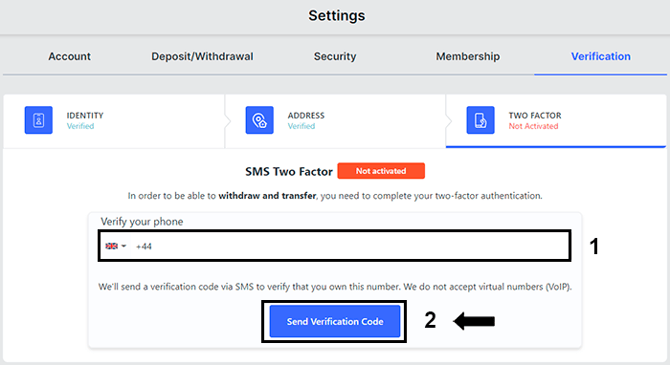Click the 'Verify your phone' label
This screenshot has width=670, height=365.
(x=142, y=222)
